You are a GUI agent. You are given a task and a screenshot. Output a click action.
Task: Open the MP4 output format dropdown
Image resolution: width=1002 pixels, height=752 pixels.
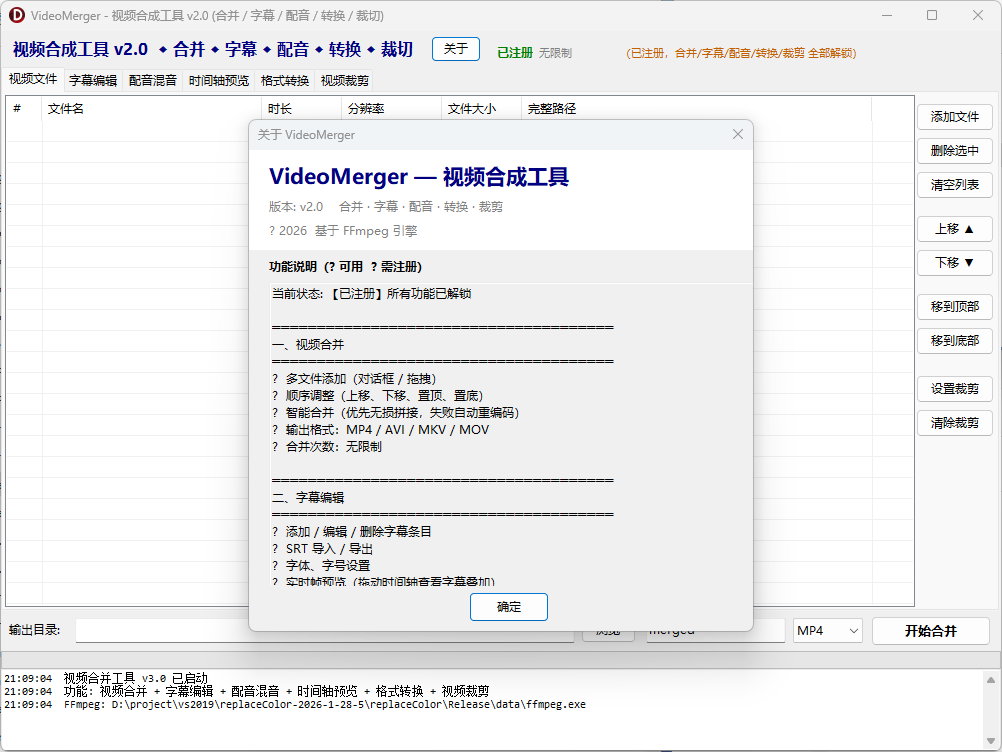tap(827, 630)
